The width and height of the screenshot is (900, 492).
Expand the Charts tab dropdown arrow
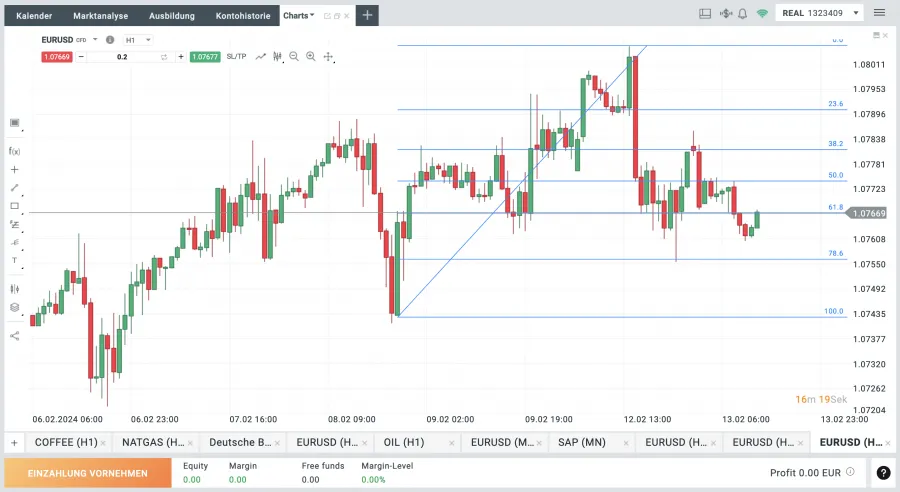click(312, 16)
